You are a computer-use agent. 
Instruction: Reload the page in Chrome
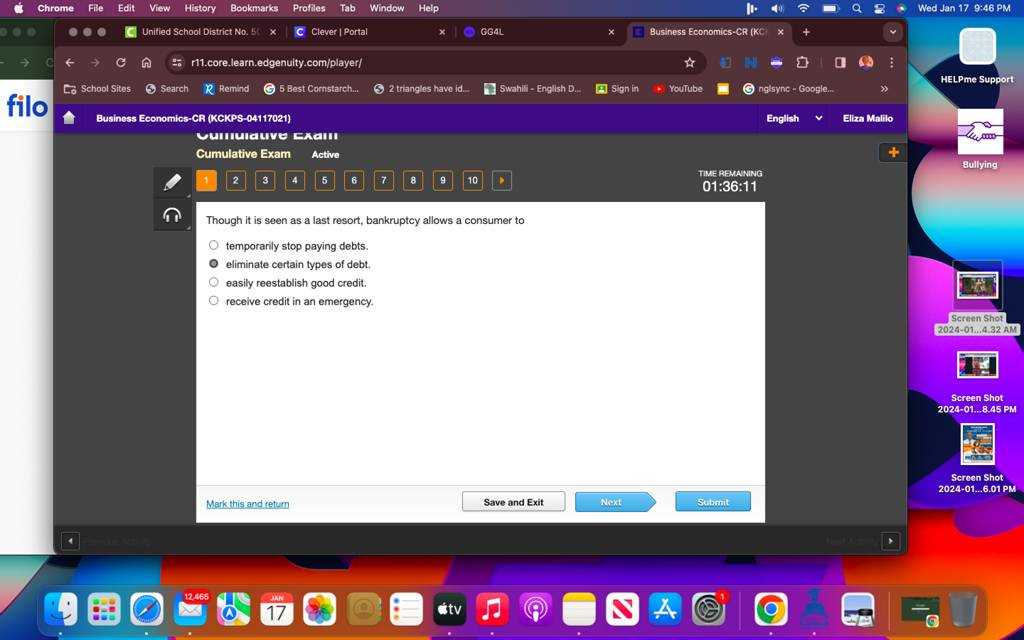coord(121,63)
